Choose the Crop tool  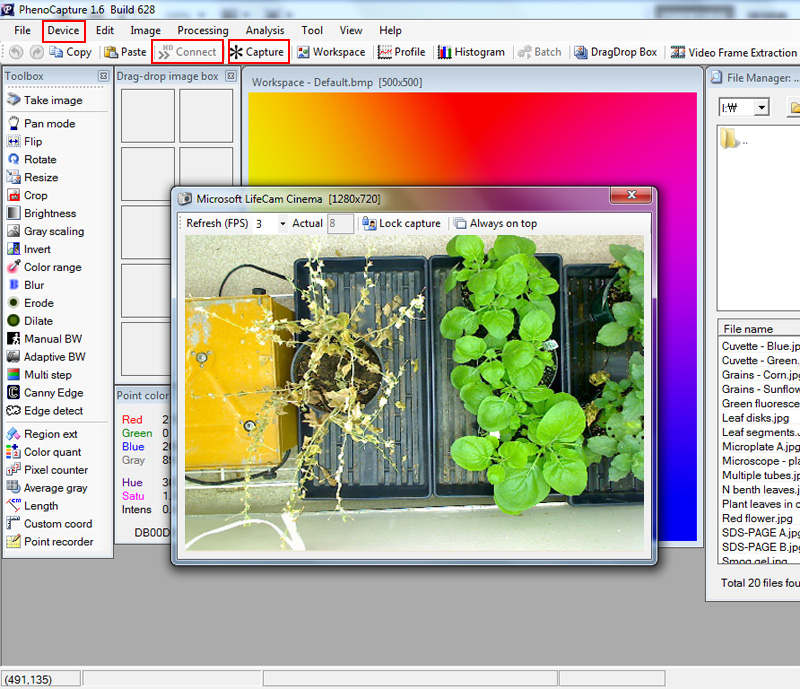point(35,196)
